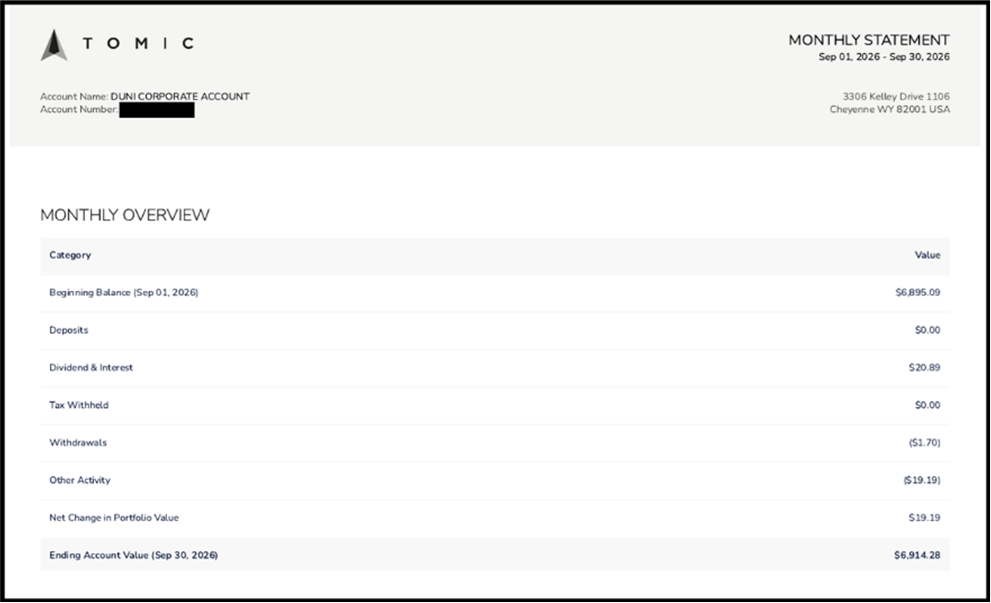Click the Category column header
The image size is (991, 603).
point(70,255)
